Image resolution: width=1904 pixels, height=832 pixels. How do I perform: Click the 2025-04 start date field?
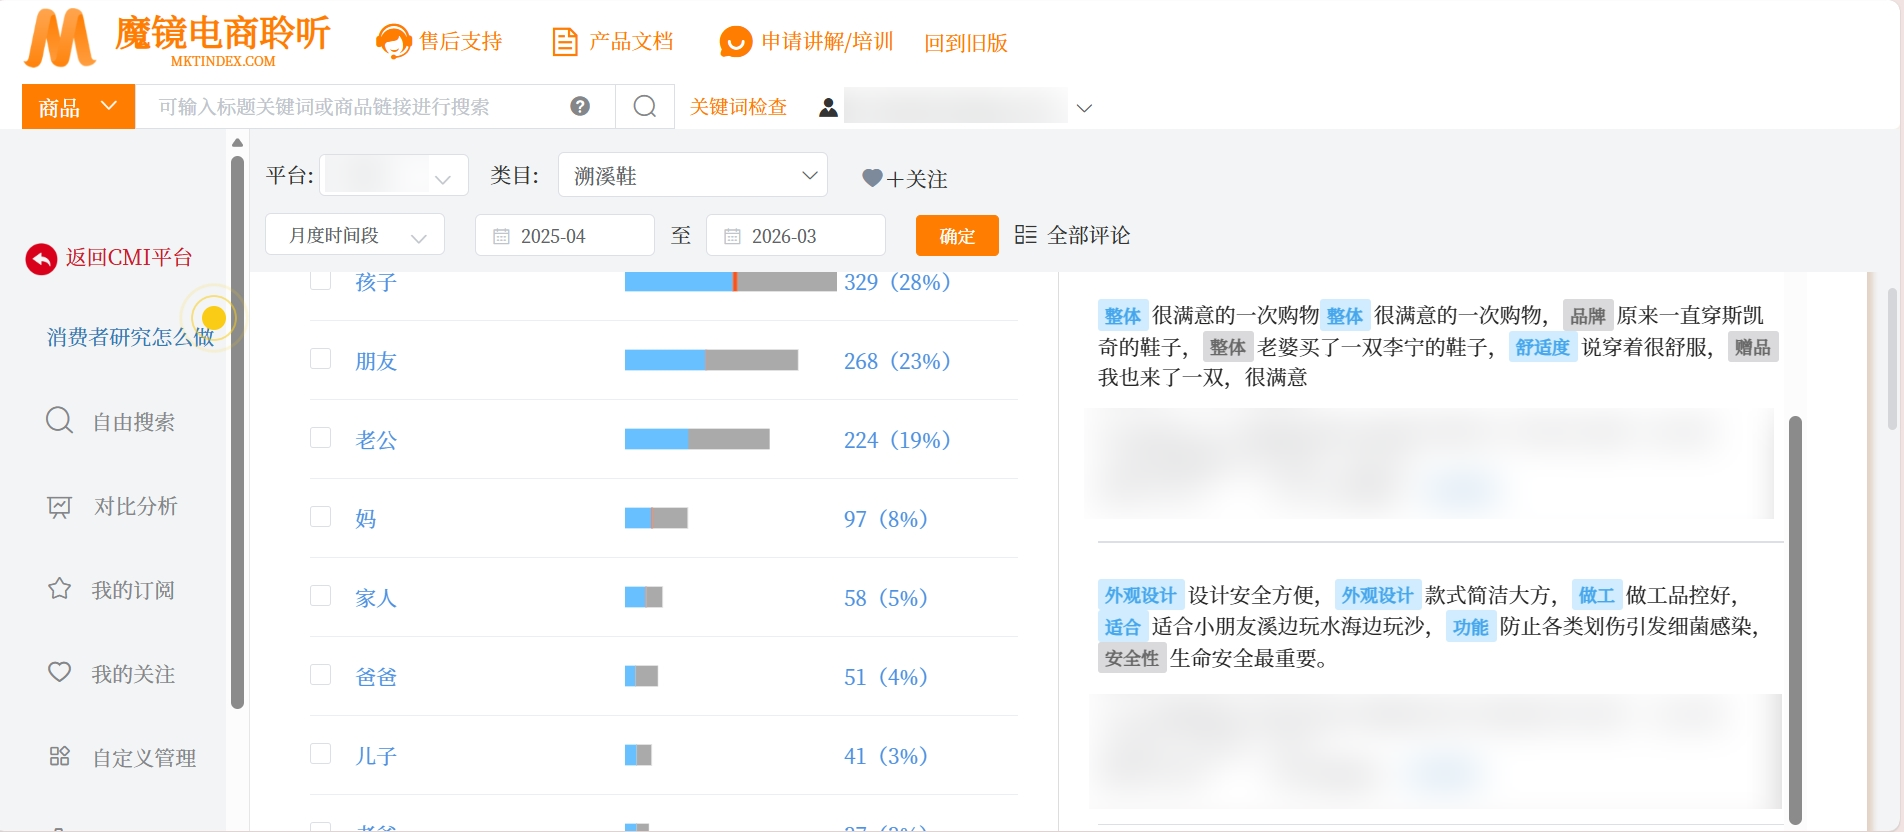[x=565, y=235]
